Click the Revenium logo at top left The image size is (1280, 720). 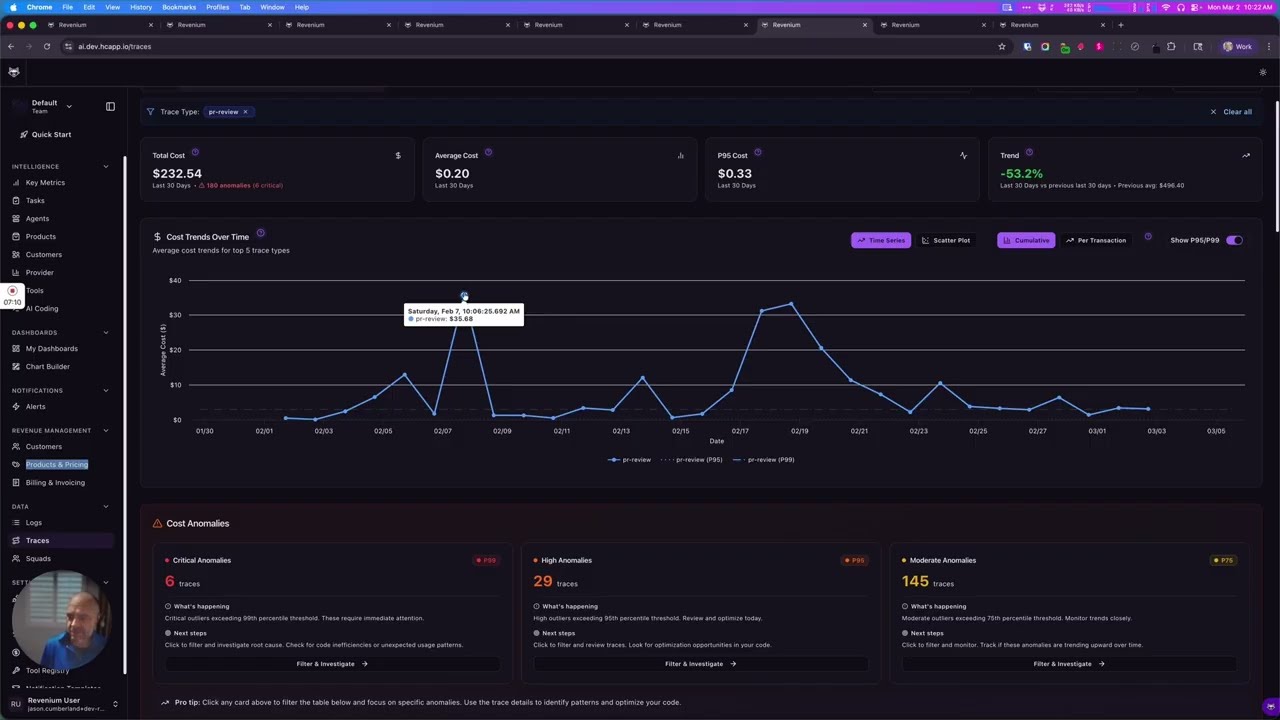click(14, 72)
